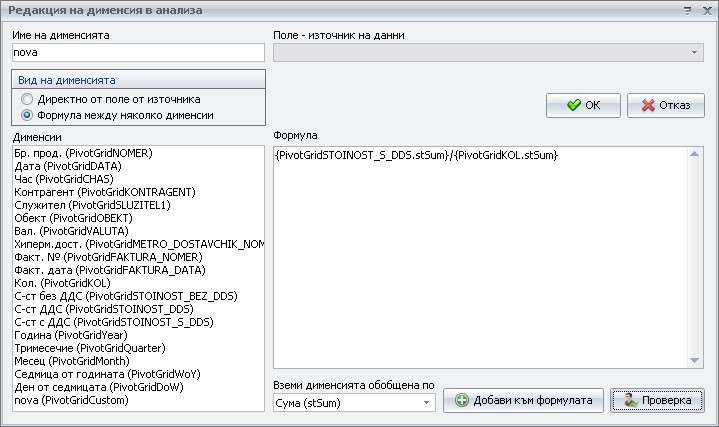The width and height of the screenshot is (719, 427).
Task: Select Хиперм.дост. (PivotGridMETRO_DOSTAVCHIK) item
Action: pyautogui.click(x=139, y=244)
